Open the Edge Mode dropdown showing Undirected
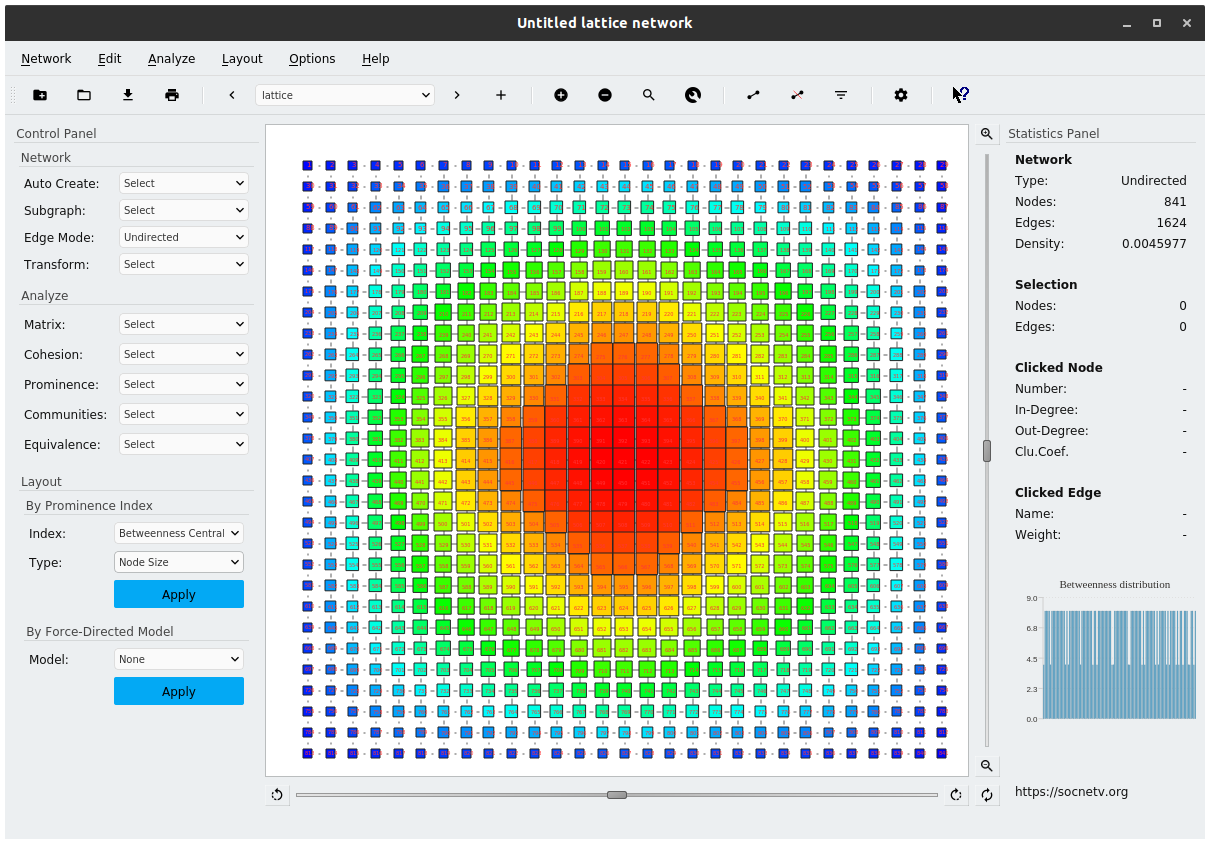The height and width of the screenshot is (848, 1214). (183, 237)
